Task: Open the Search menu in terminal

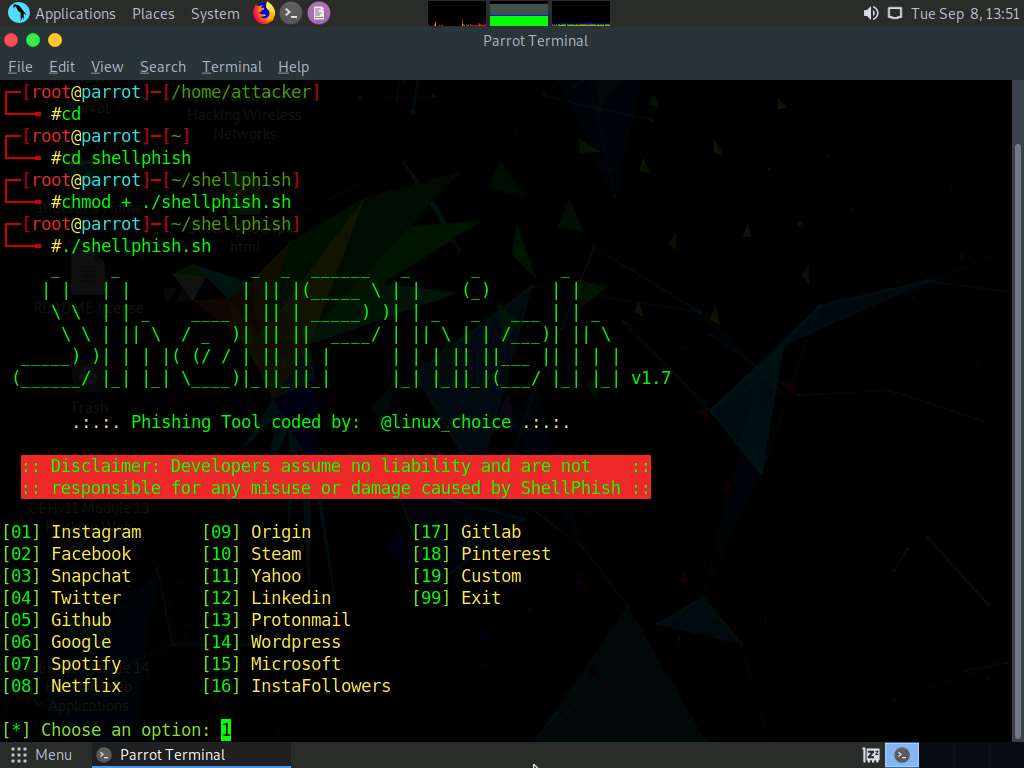Action: click(x=163, y=67)
